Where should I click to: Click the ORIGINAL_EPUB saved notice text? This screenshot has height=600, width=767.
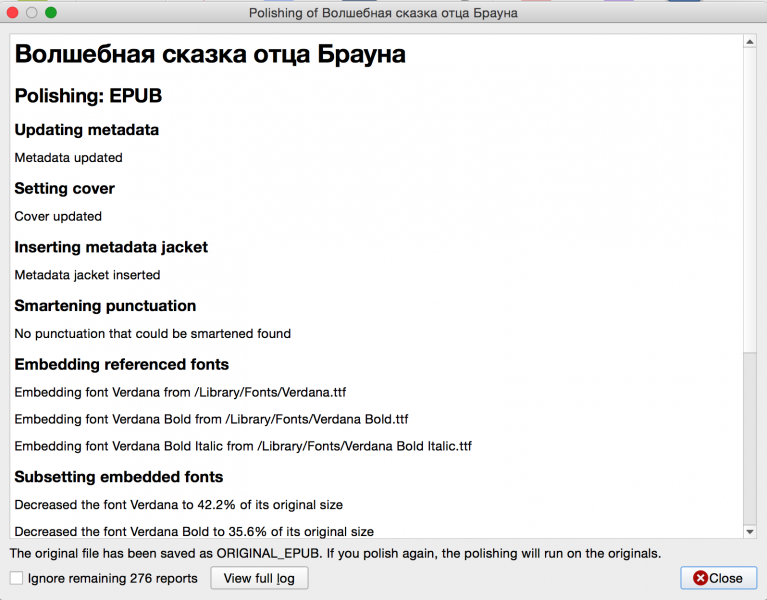[x=335, y=553]
